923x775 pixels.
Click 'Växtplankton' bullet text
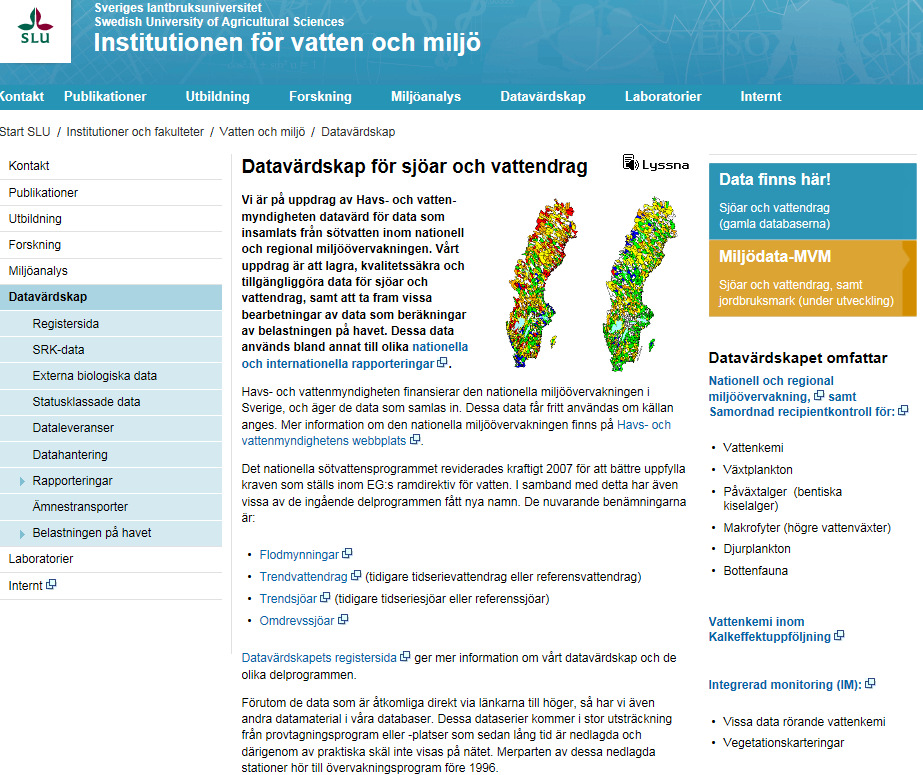(758, 470)
